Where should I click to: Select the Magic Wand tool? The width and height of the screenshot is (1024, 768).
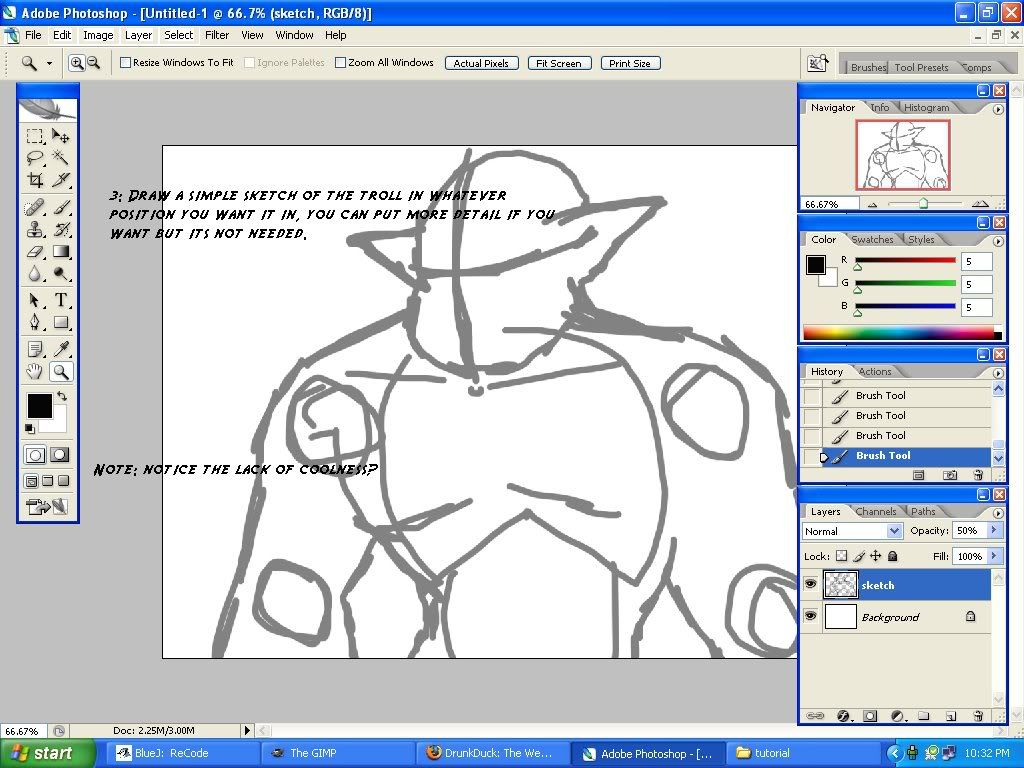tap(61, 158)
